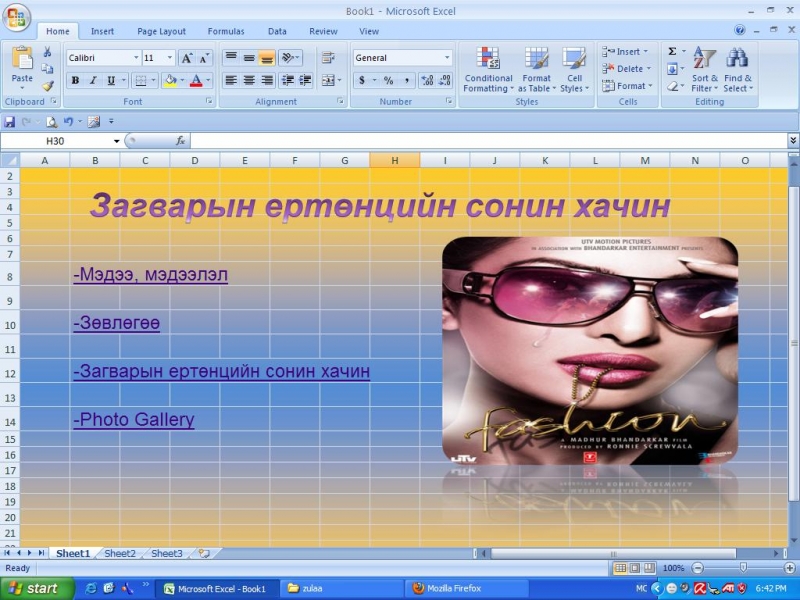Expand the Format cells dropdown
800x600 pixels.
tap(651, 86)
